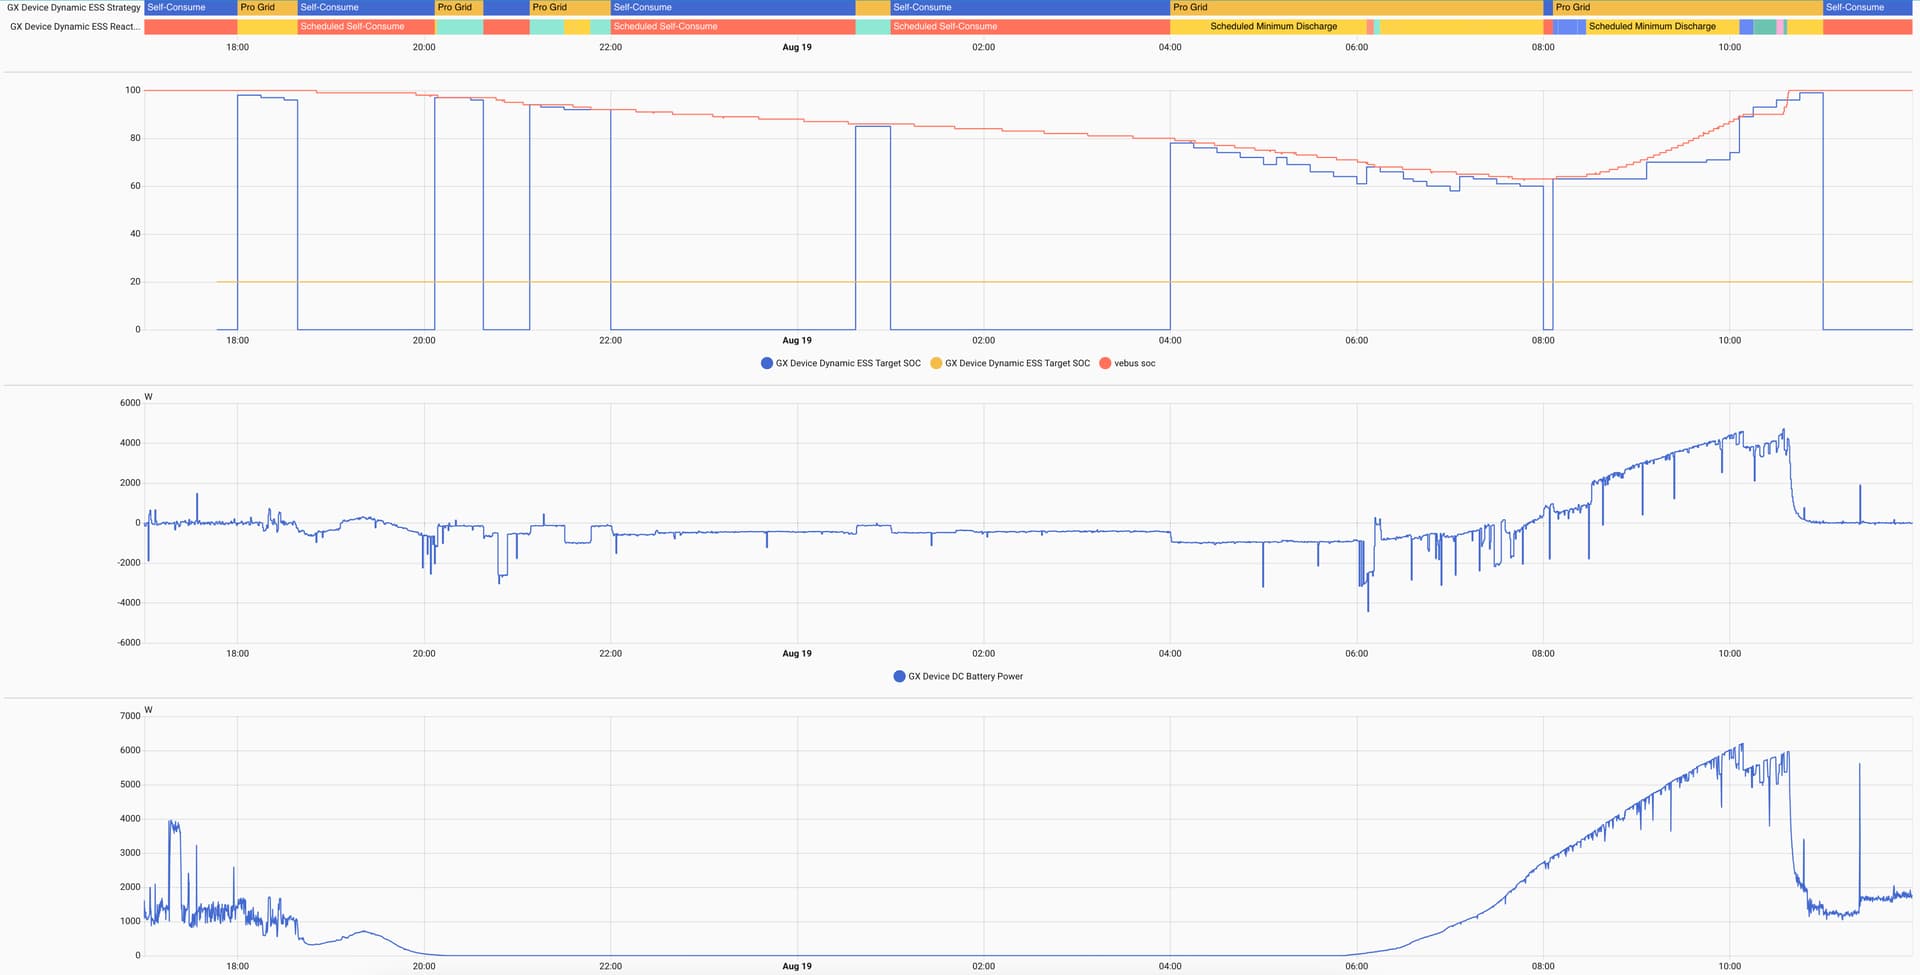Select the Pro Grid strategy segment at 20:00

pos(459,7)
